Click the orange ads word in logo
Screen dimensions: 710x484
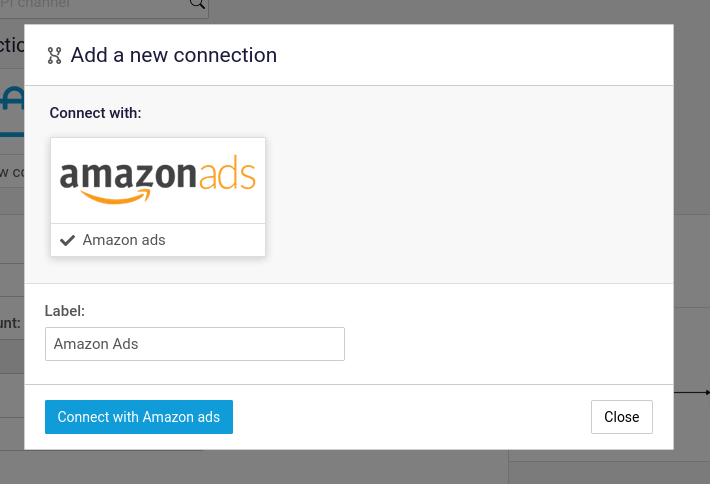click(227, 173)
